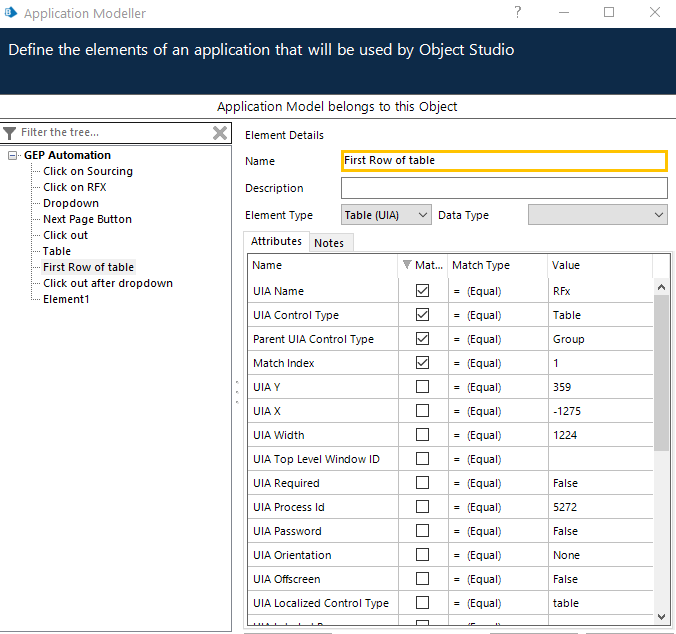Click the Match column filter icon

click(x=406, y=266)
